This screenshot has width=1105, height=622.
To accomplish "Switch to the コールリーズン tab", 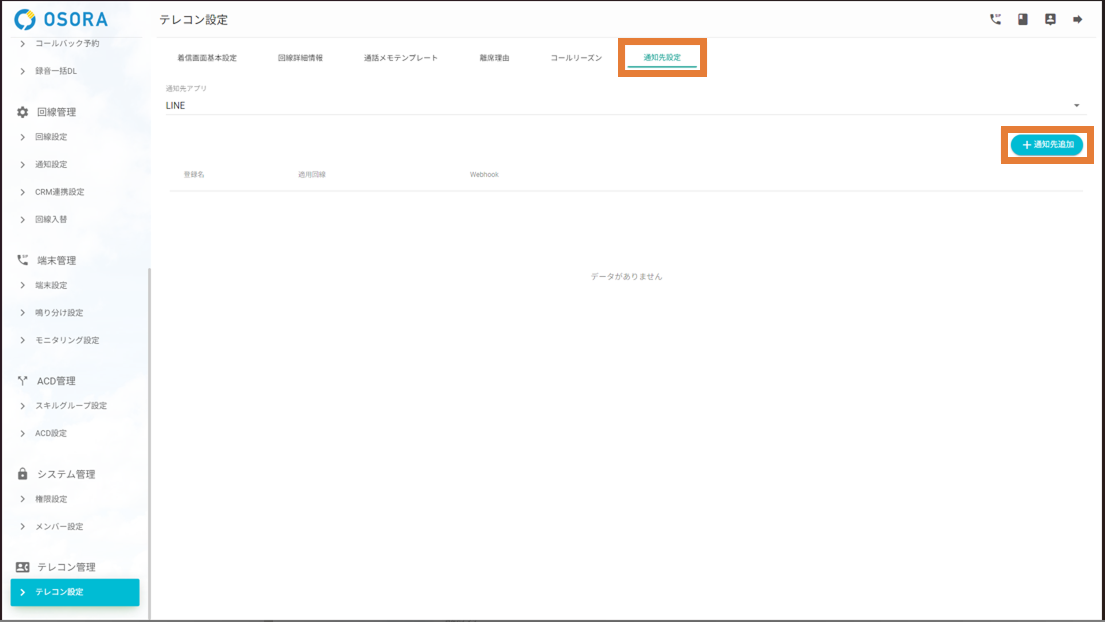I will [x=573, y=57].
